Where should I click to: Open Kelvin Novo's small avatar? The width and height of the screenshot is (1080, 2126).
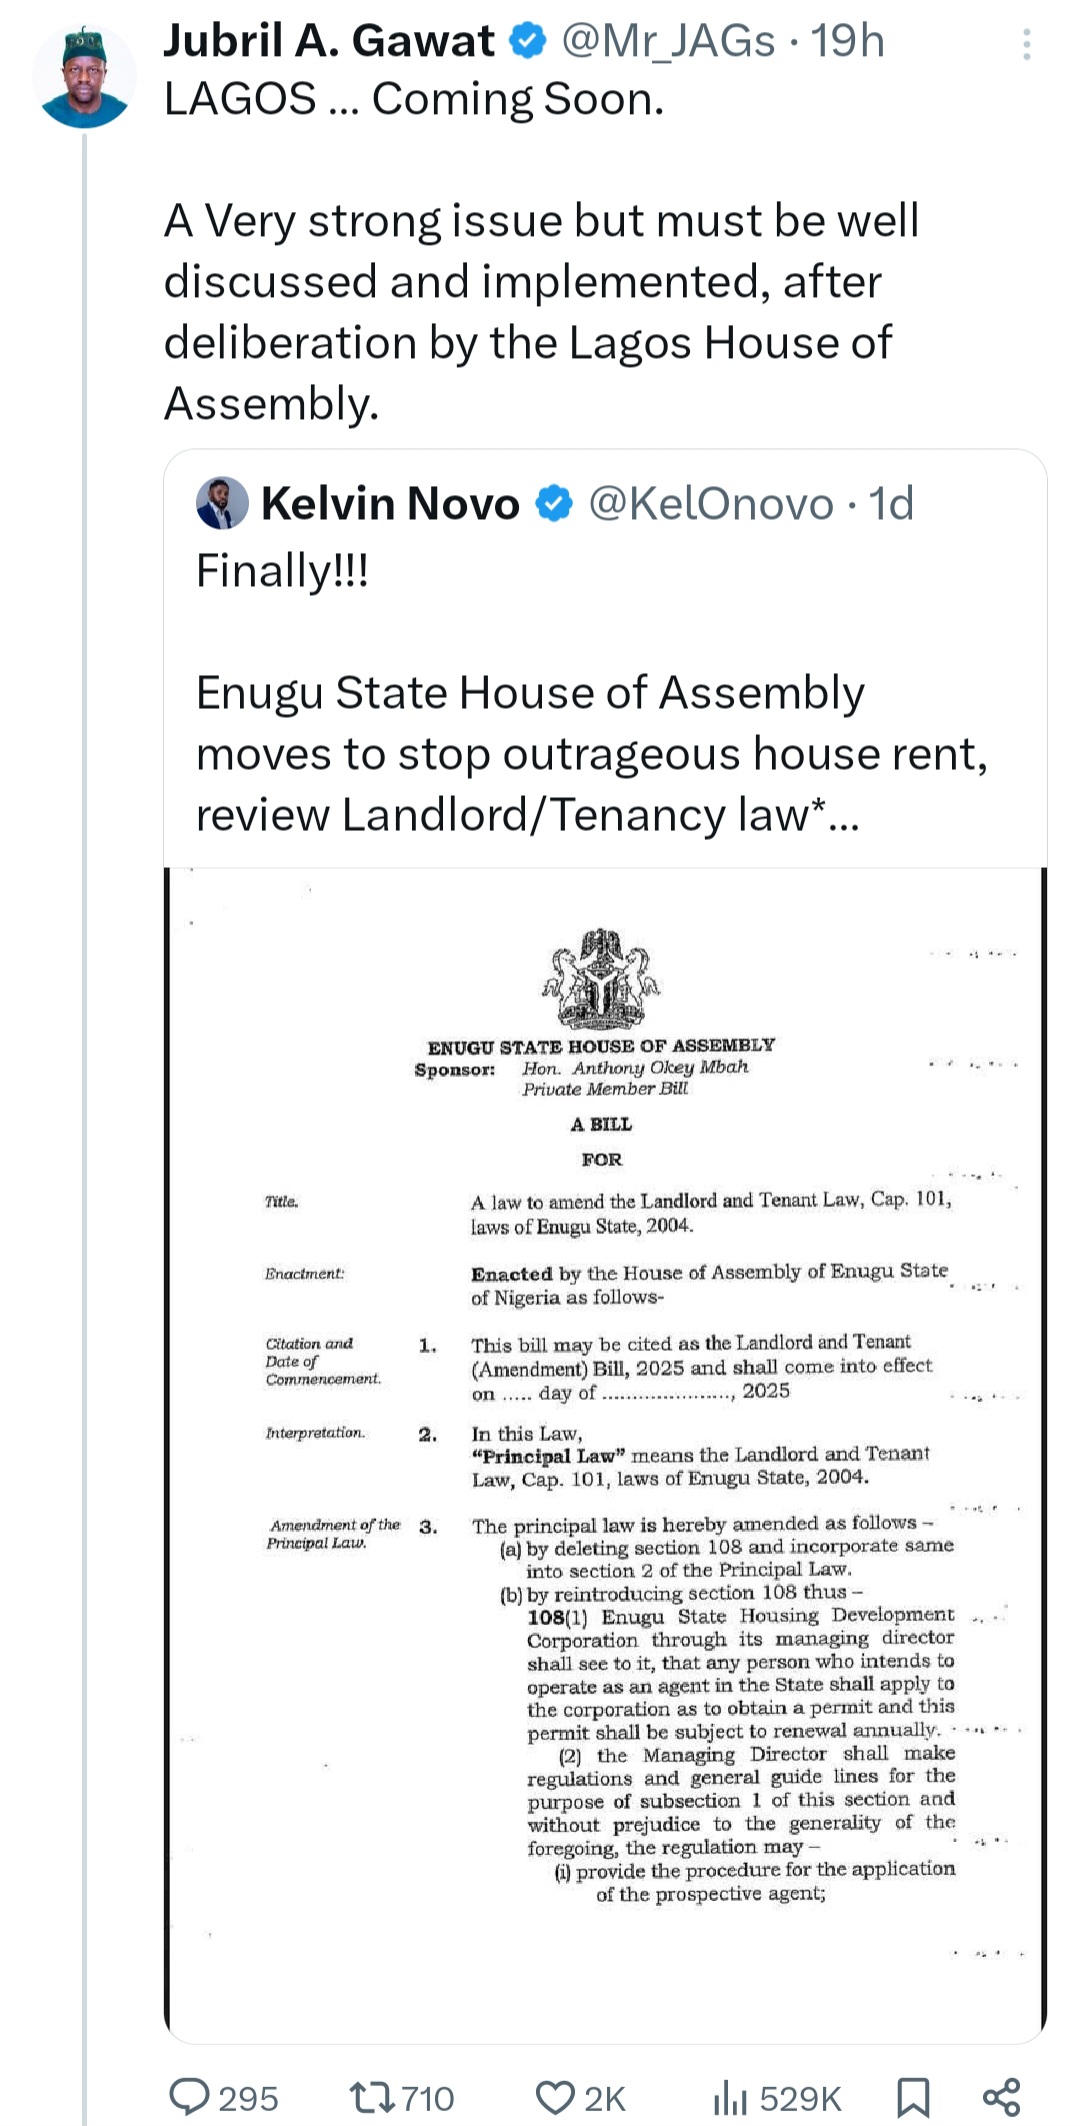[x=222, y=503]
